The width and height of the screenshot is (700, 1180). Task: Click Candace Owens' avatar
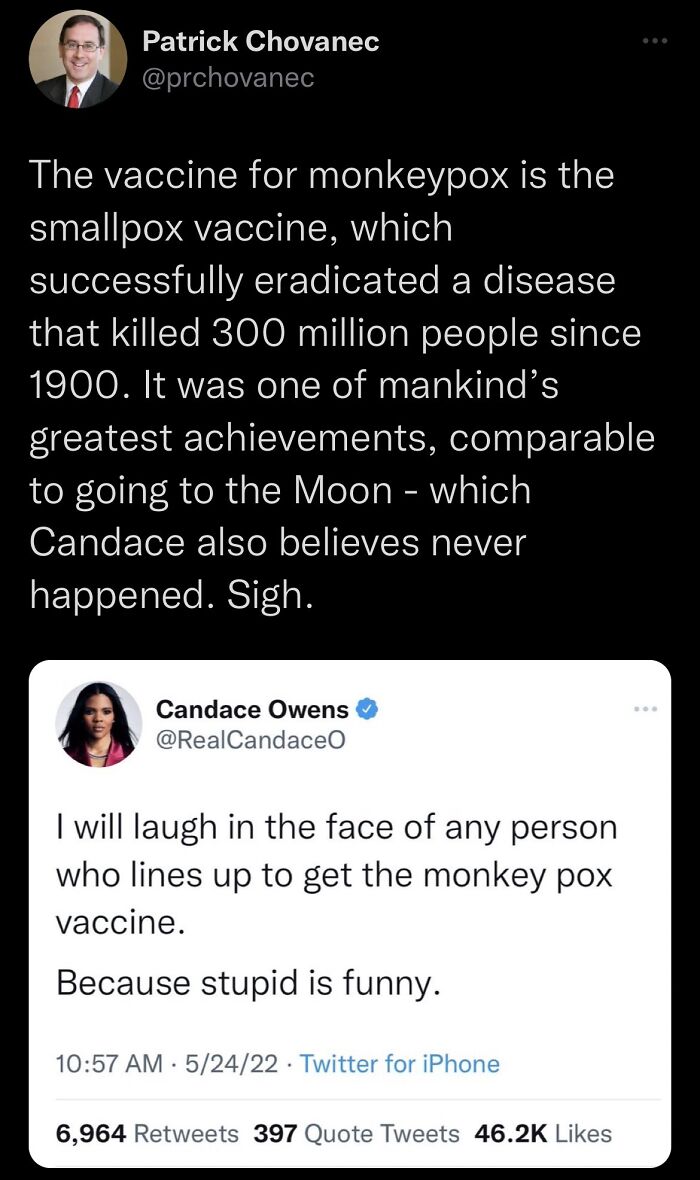coord(97,722)
